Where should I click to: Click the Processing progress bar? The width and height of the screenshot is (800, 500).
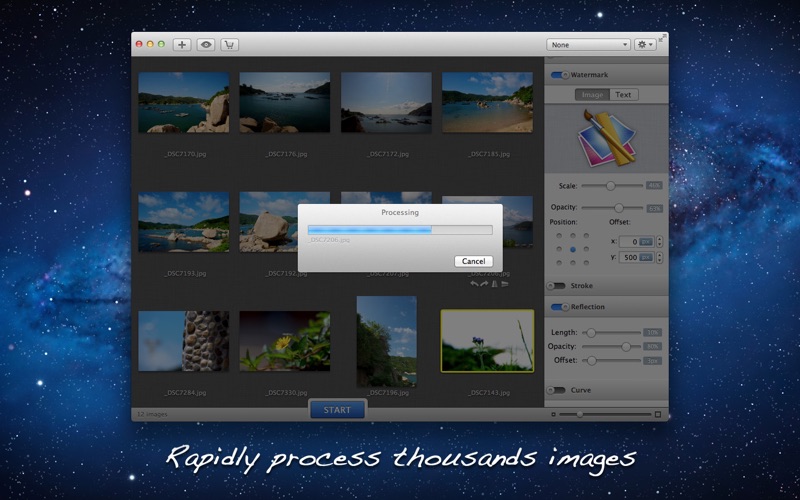[x=400, y=230]
